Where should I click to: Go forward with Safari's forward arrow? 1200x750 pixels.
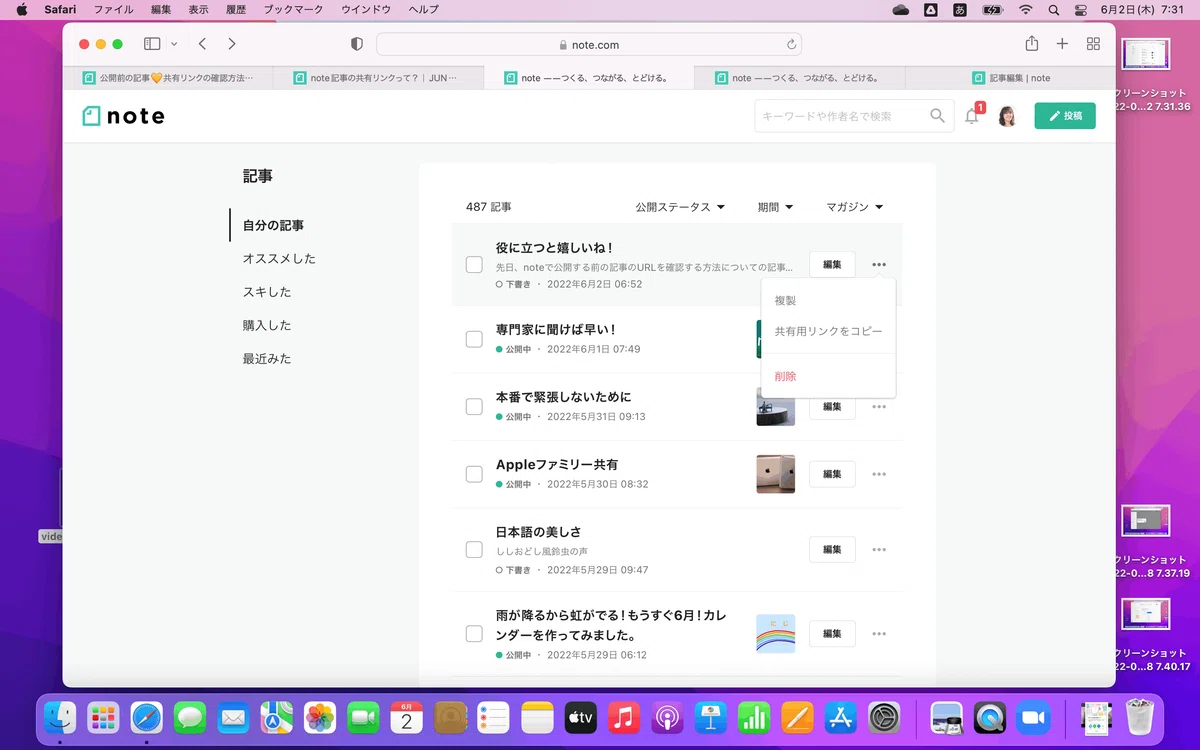click(x=232, y=44)
